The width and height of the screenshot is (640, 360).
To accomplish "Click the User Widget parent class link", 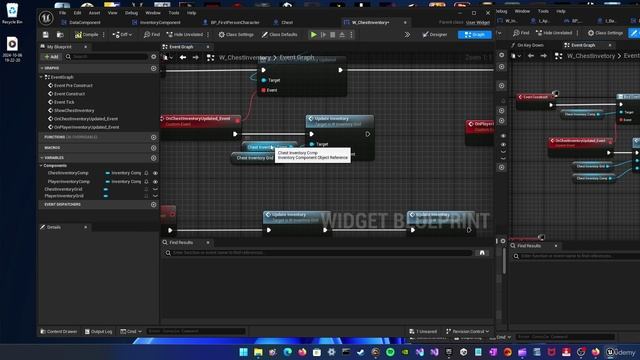I will coord(478,22).
